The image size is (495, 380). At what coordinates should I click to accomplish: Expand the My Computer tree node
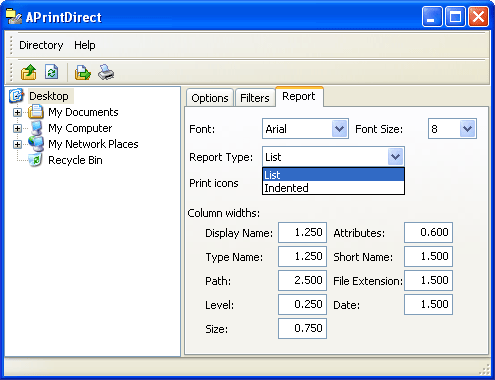coord(17,128)
